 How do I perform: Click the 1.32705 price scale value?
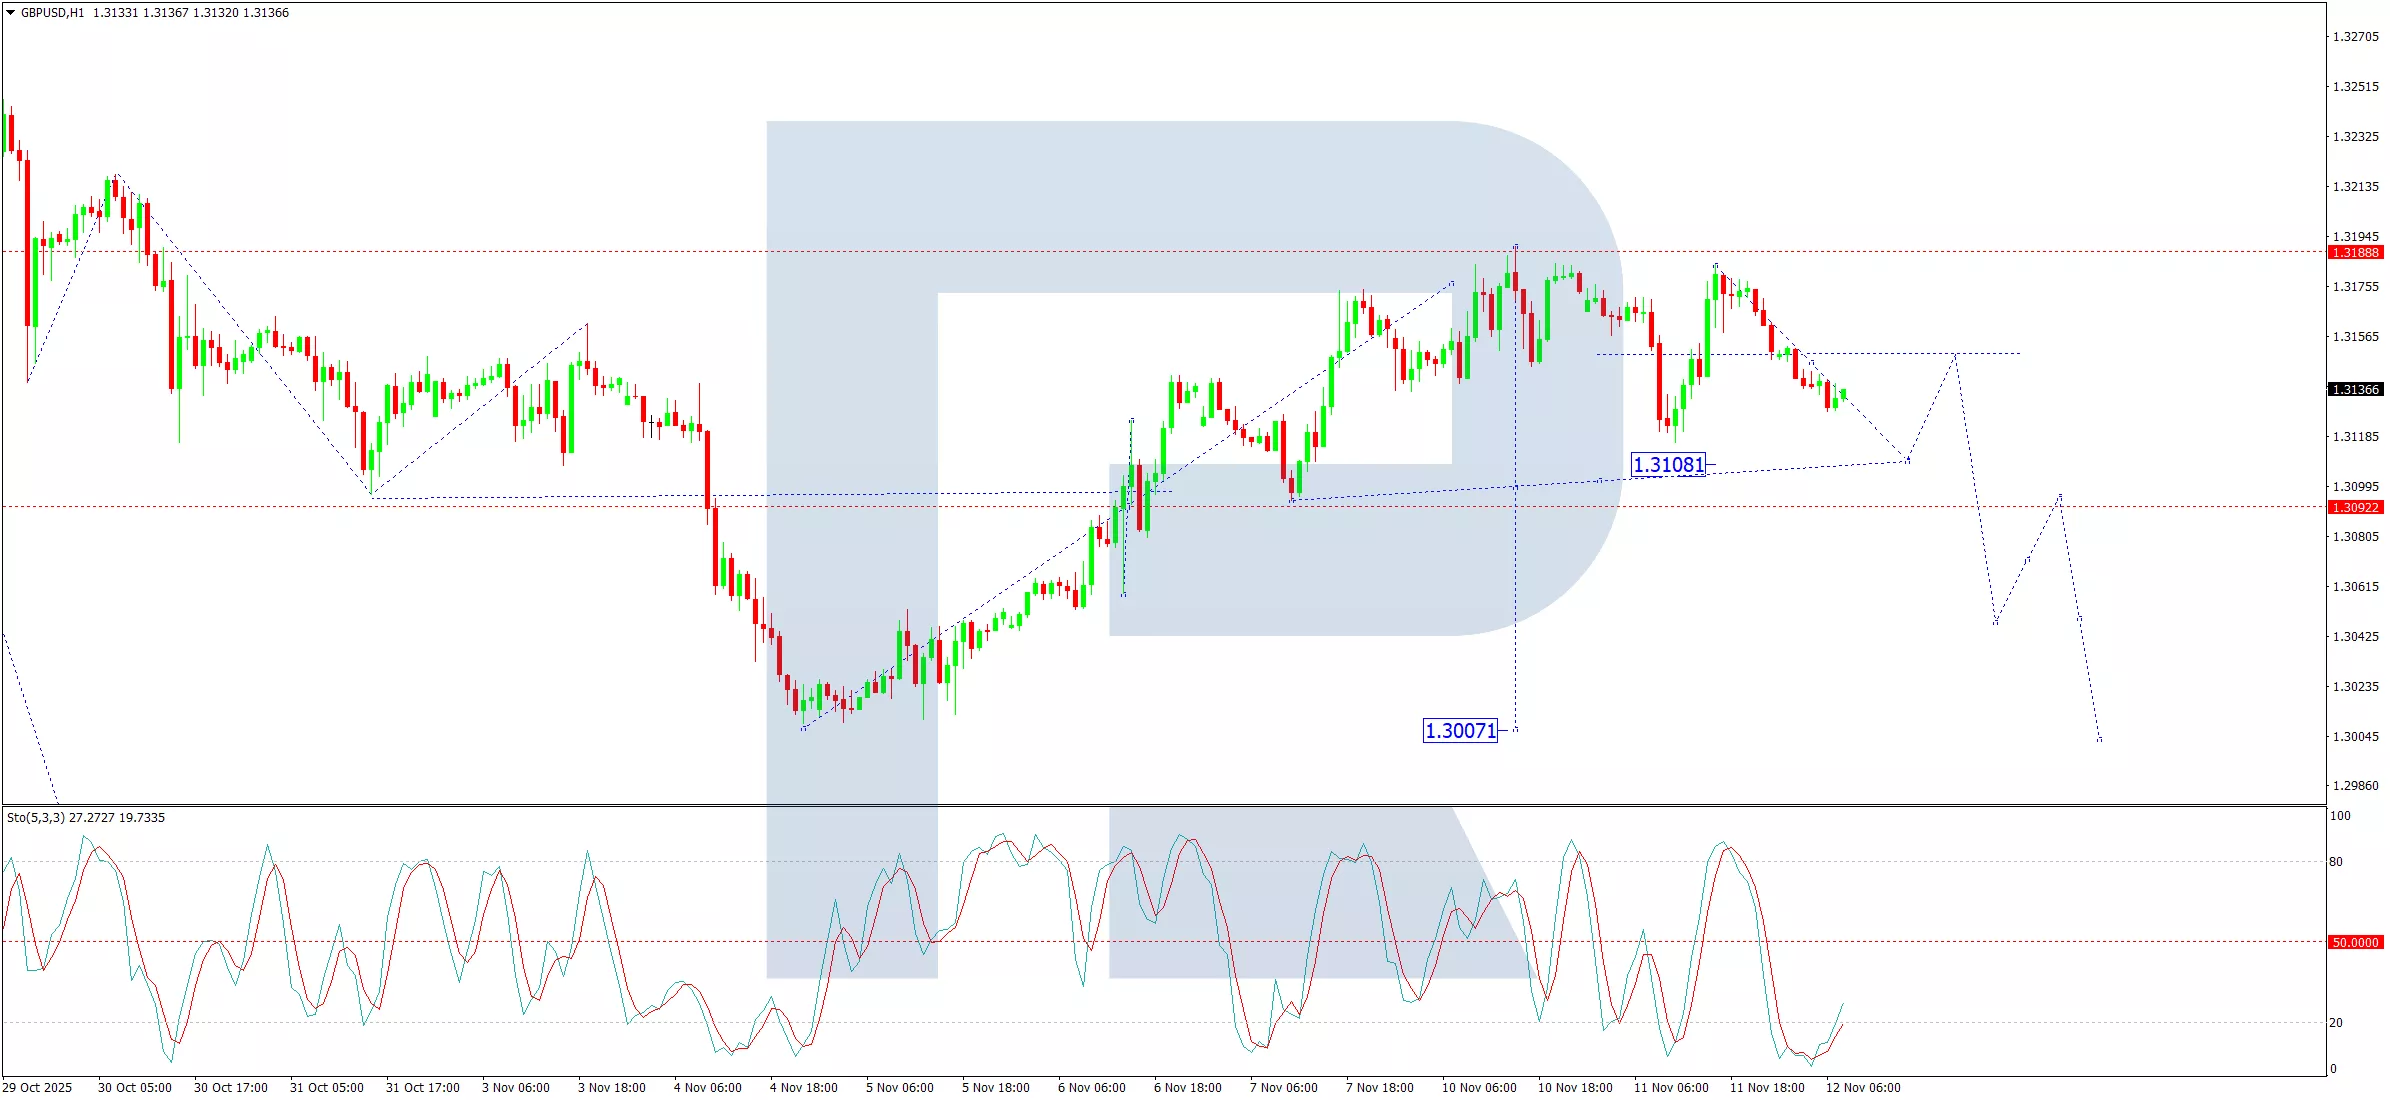[2355, 37]
